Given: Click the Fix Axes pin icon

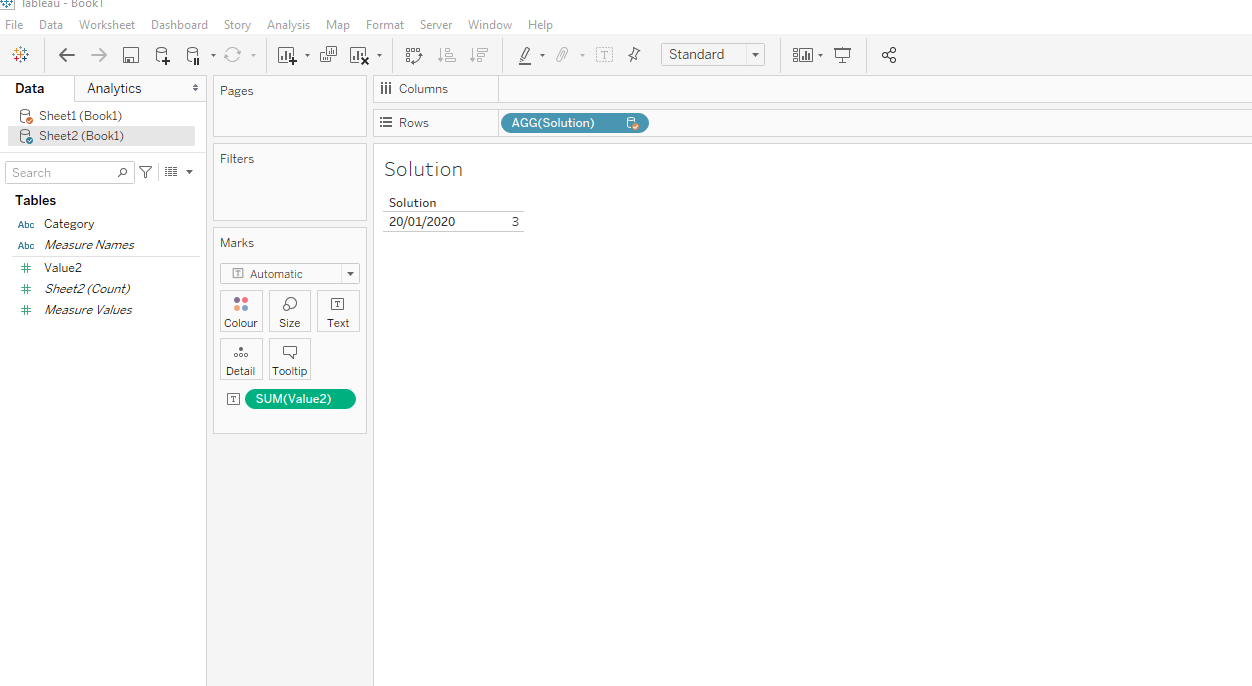Looking at the screenshot, I should pyautogui.click(x=634, y=55).
